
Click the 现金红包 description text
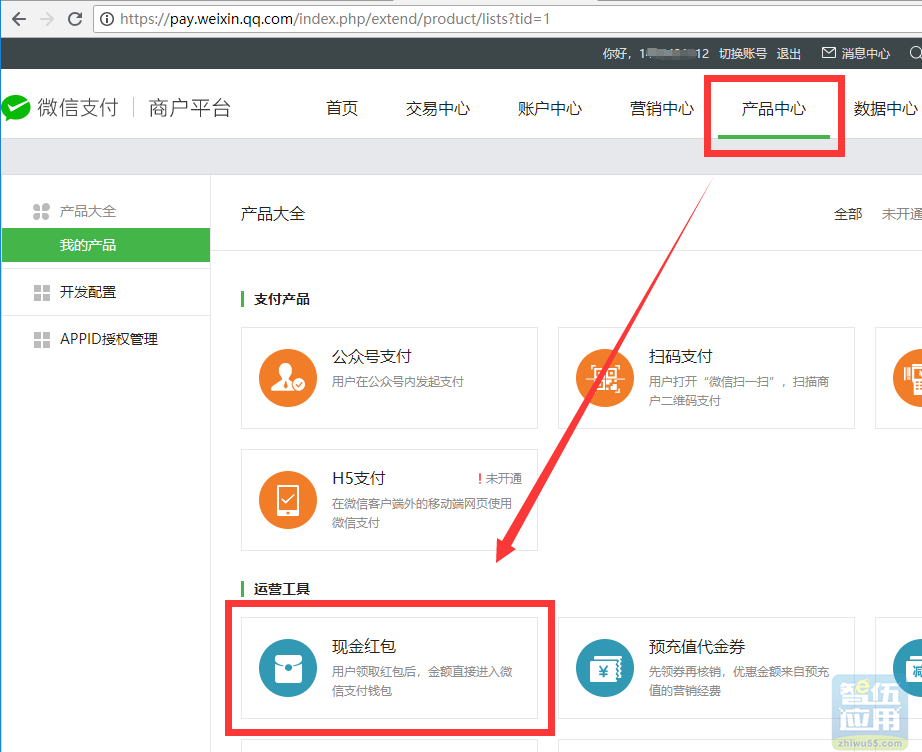pos(422,681)
